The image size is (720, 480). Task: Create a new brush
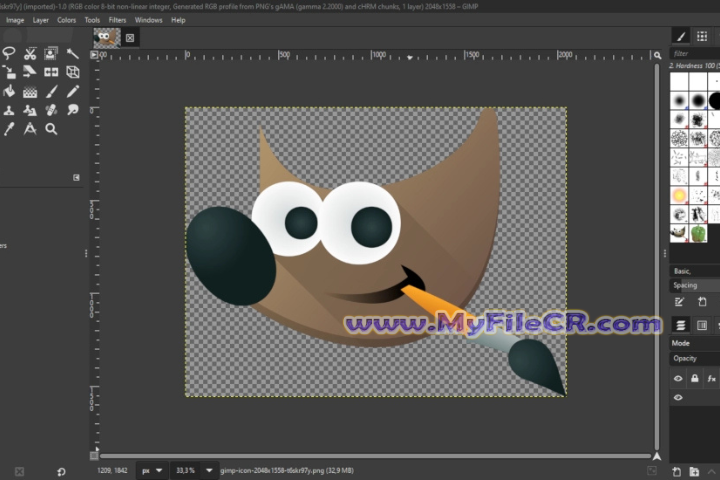[x=702, y=302]
